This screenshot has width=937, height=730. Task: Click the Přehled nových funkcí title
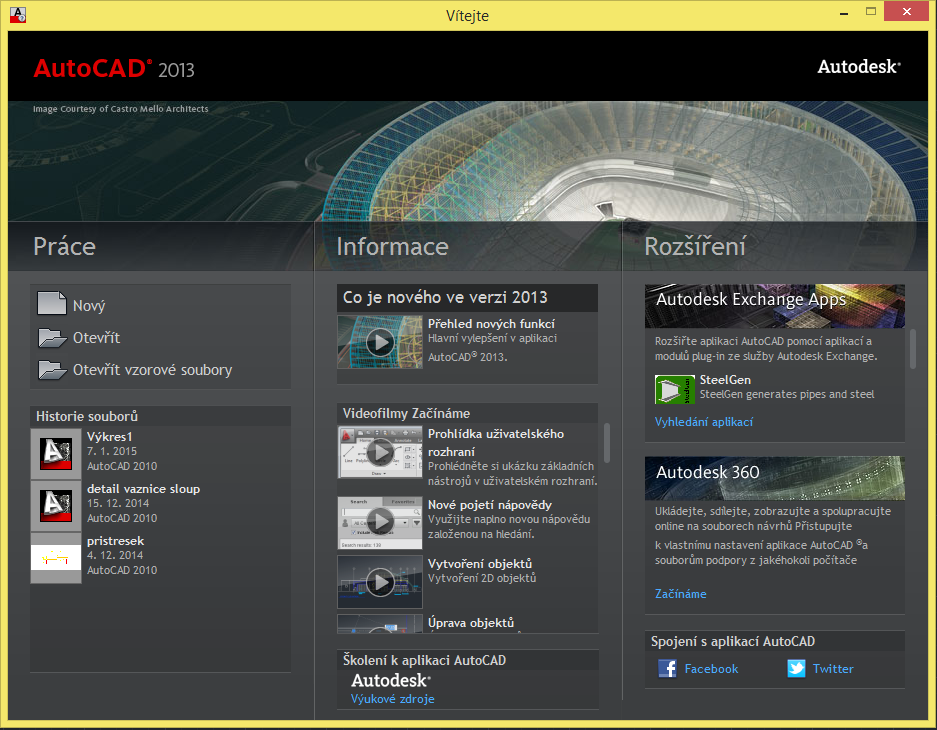pos(491,324)
